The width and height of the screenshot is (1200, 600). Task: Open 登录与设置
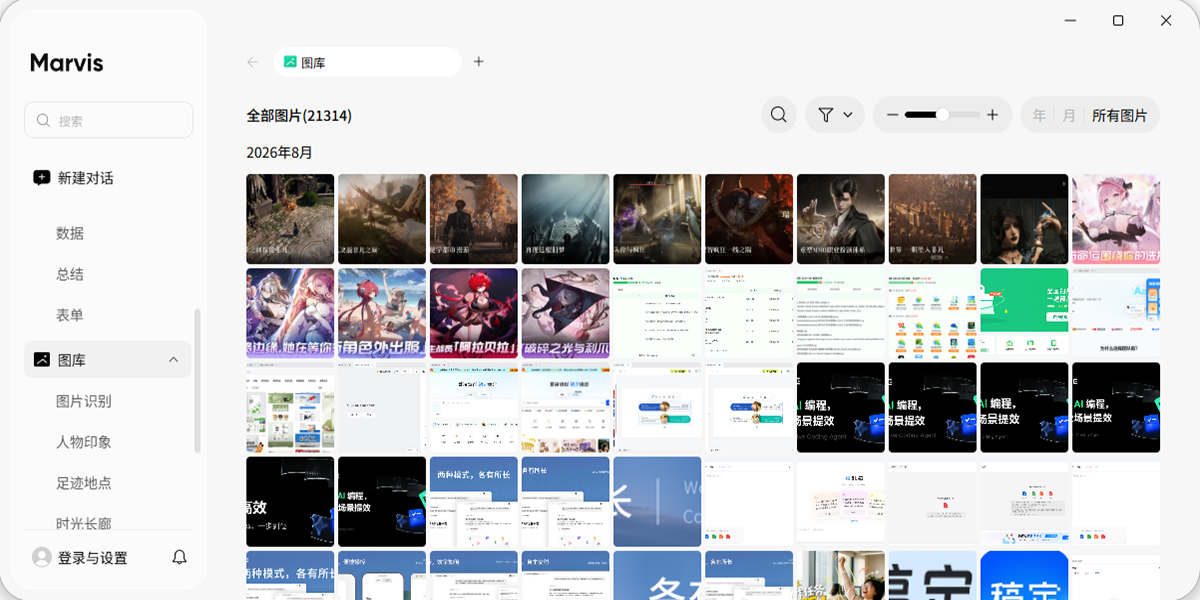coord(92,558)
